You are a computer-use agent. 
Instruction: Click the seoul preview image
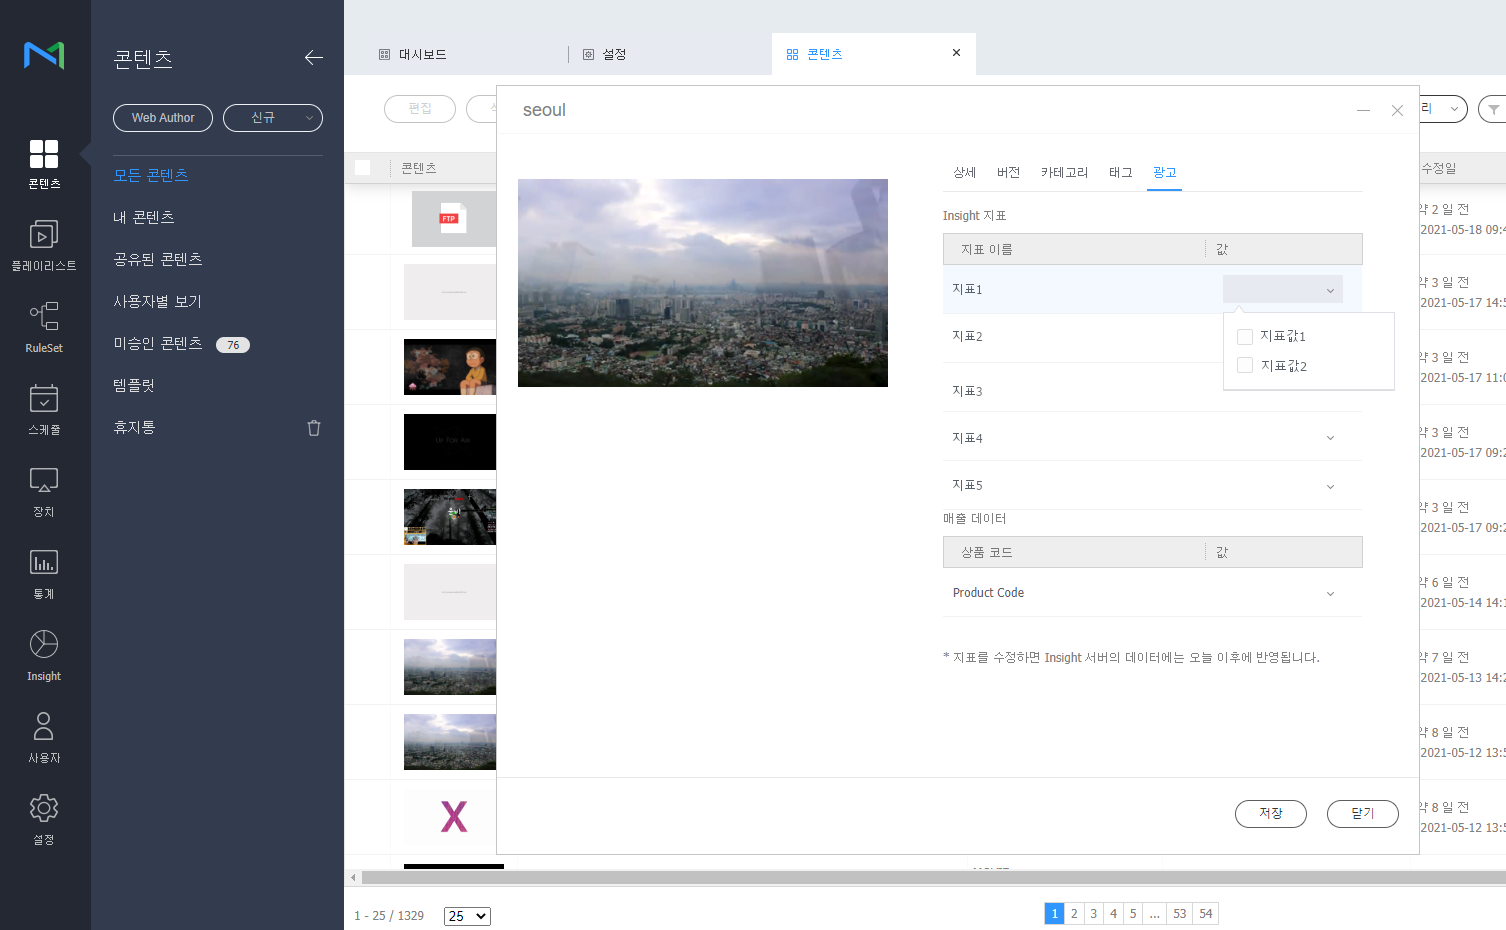click(x=702, y=283)
